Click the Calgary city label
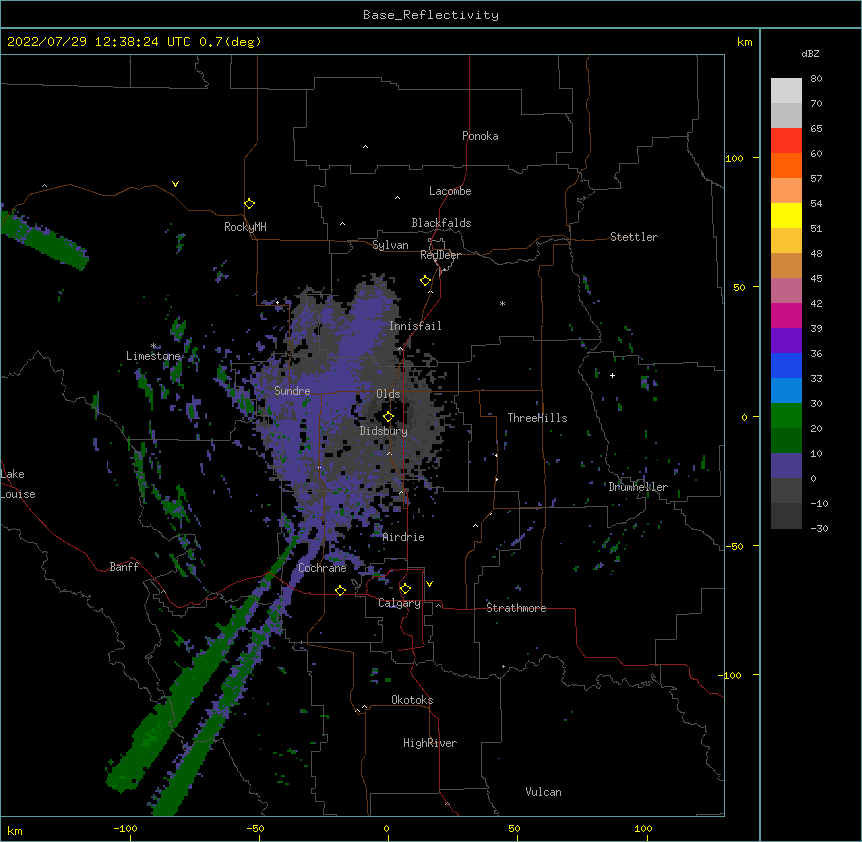 click(x=399, y=603)
